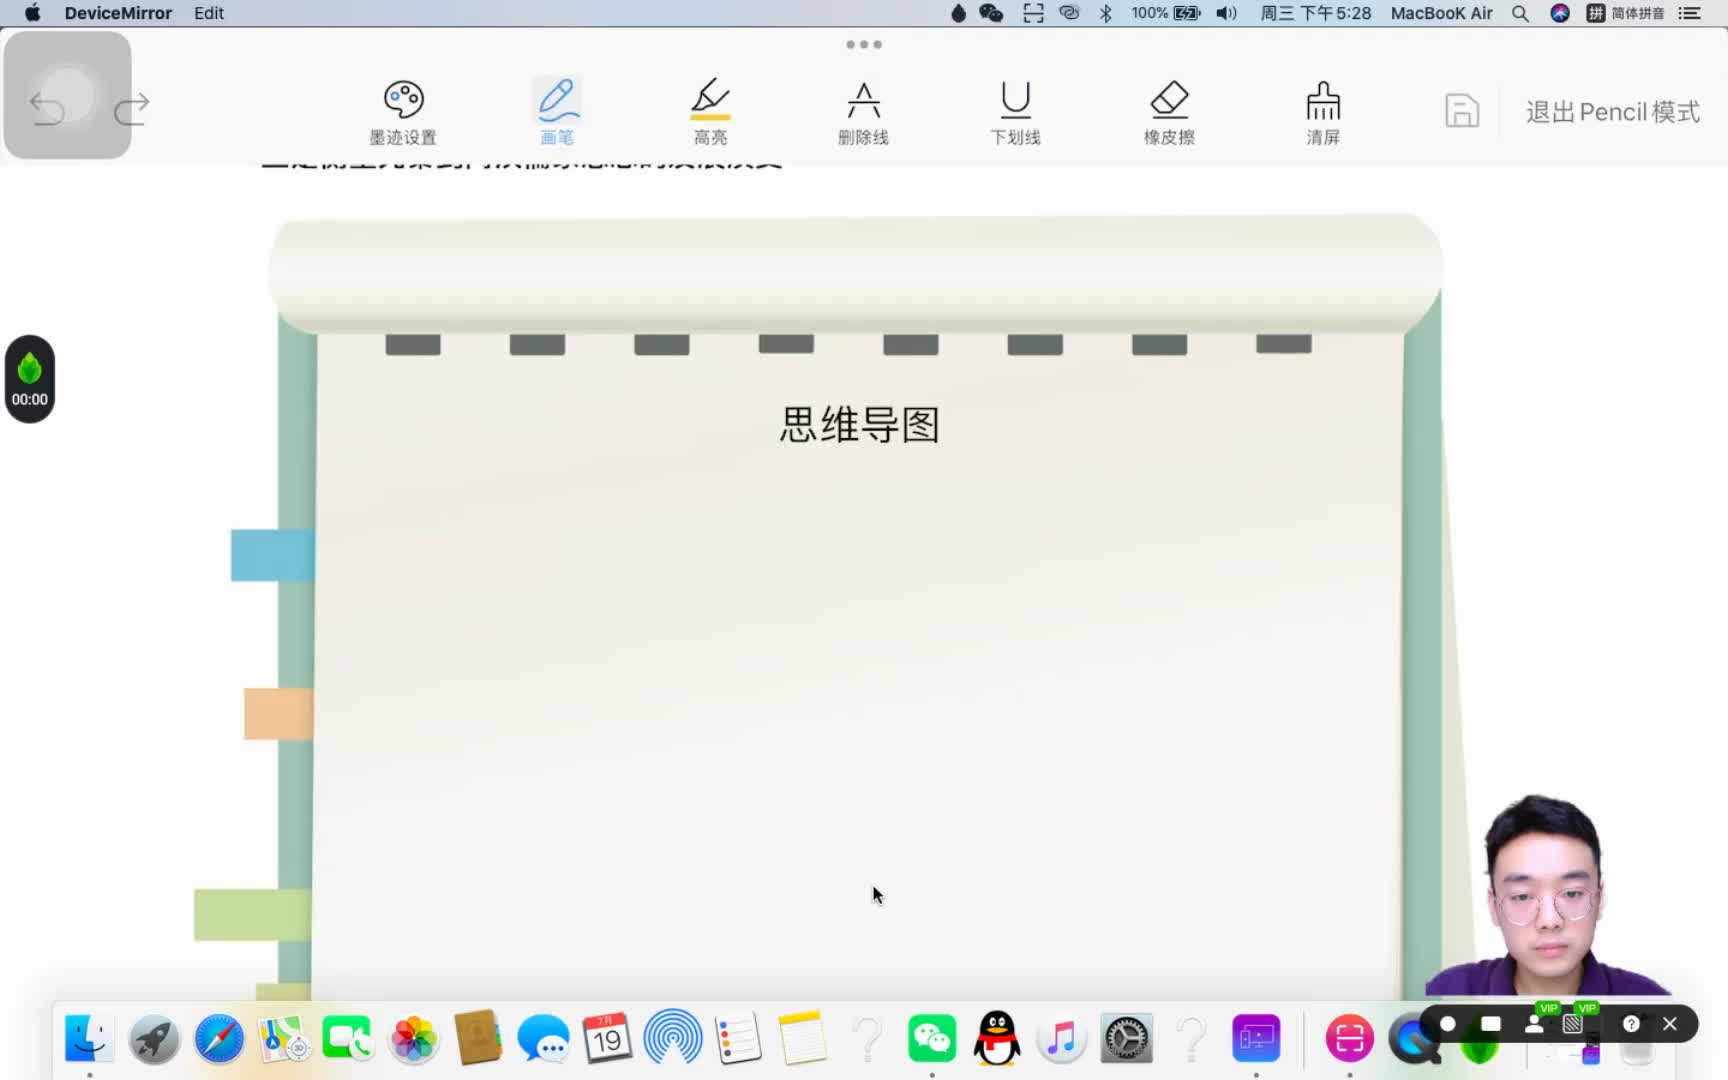
Task: Open Finder from the dock
Action: coord(89,1038)
